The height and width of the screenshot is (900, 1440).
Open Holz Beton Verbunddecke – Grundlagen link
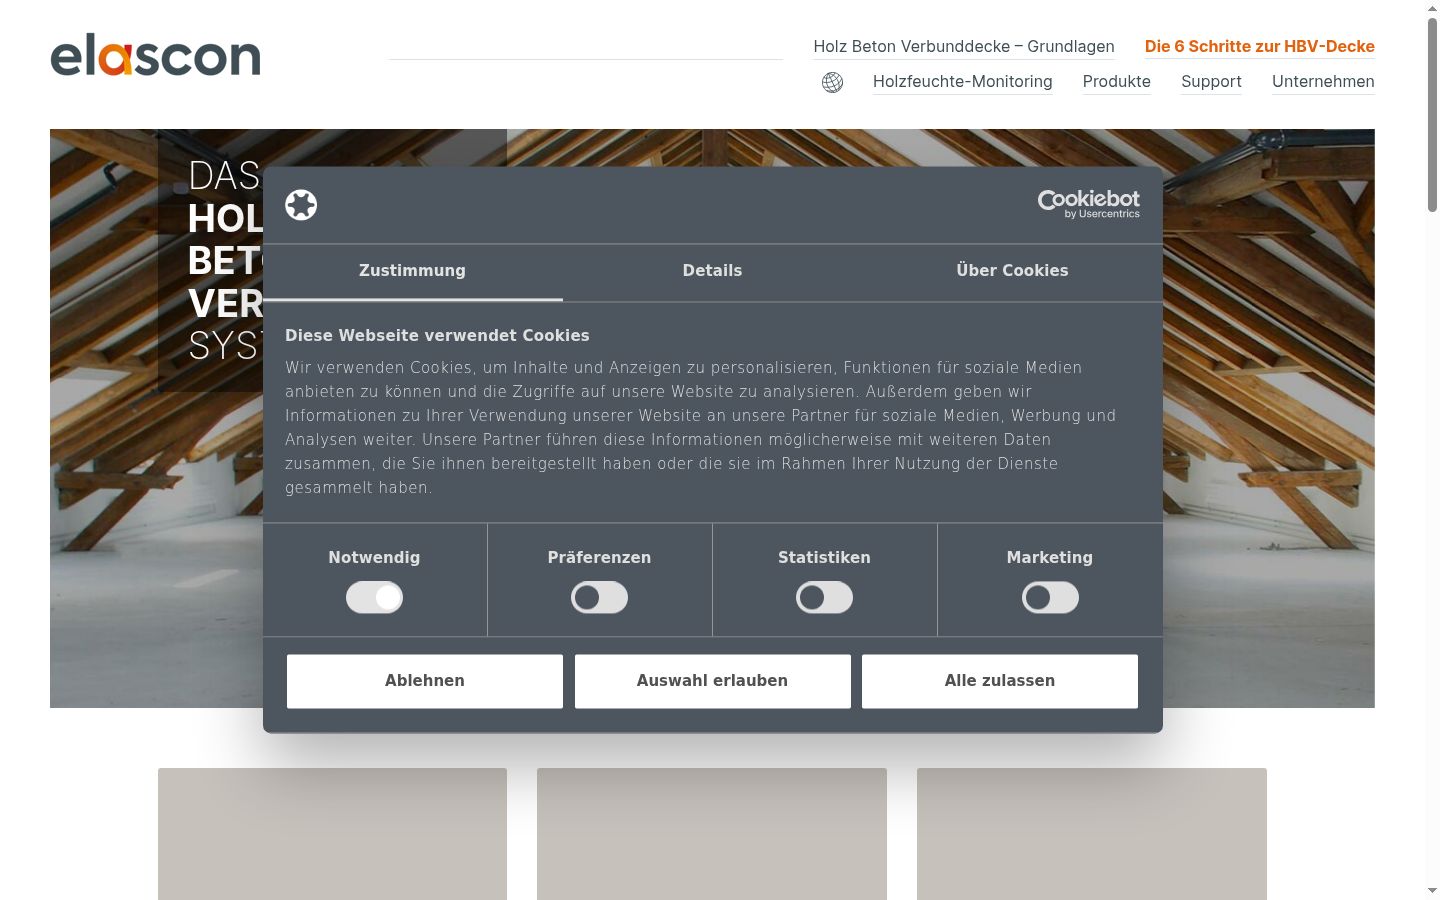pos(964,46)
